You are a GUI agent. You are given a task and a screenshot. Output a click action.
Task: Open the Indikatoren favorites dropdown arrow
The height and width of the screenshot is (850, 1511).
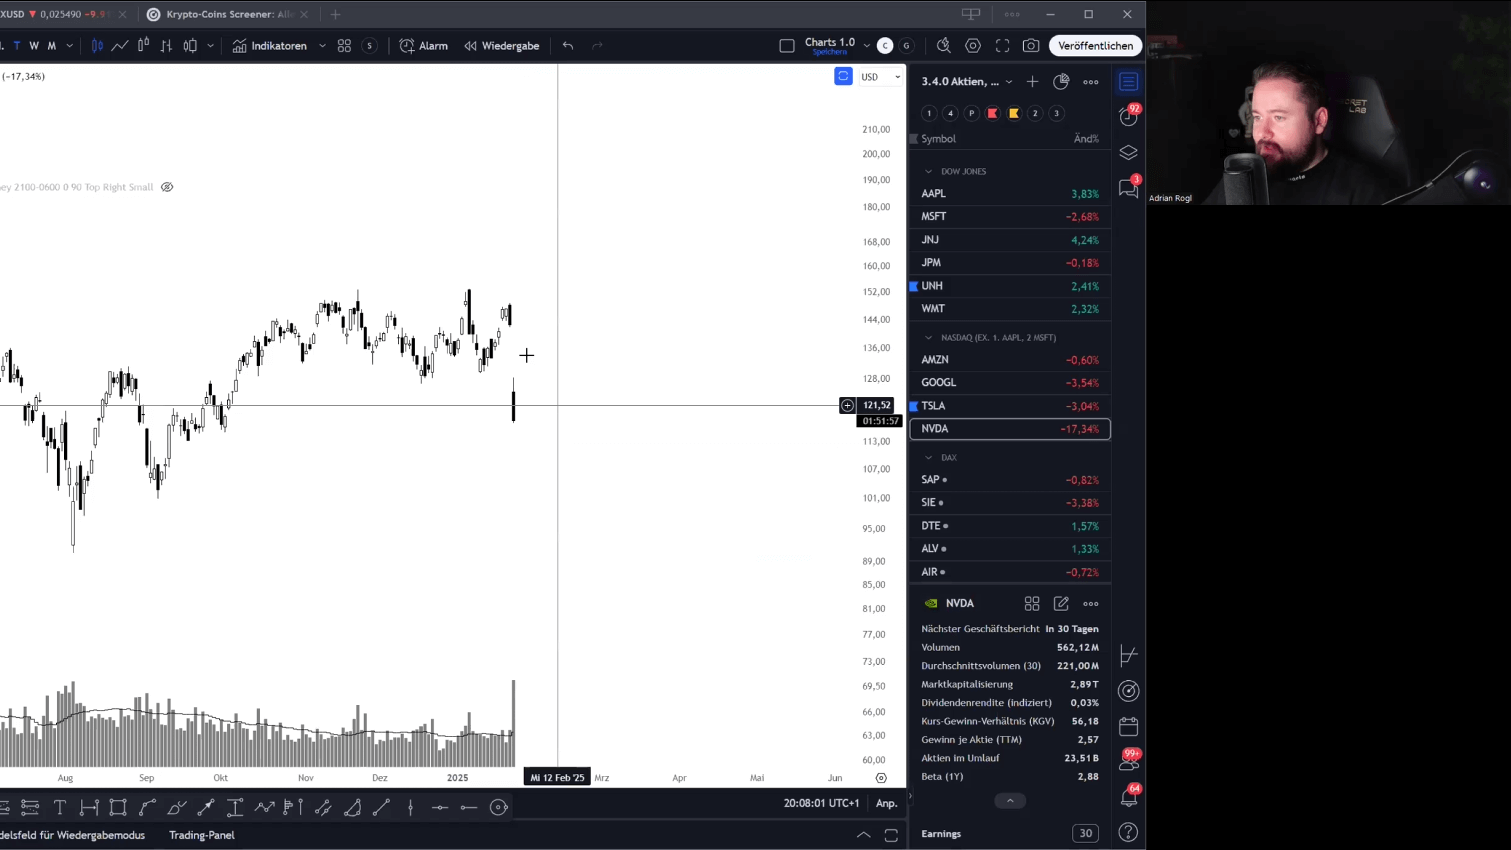coord(322,46)
